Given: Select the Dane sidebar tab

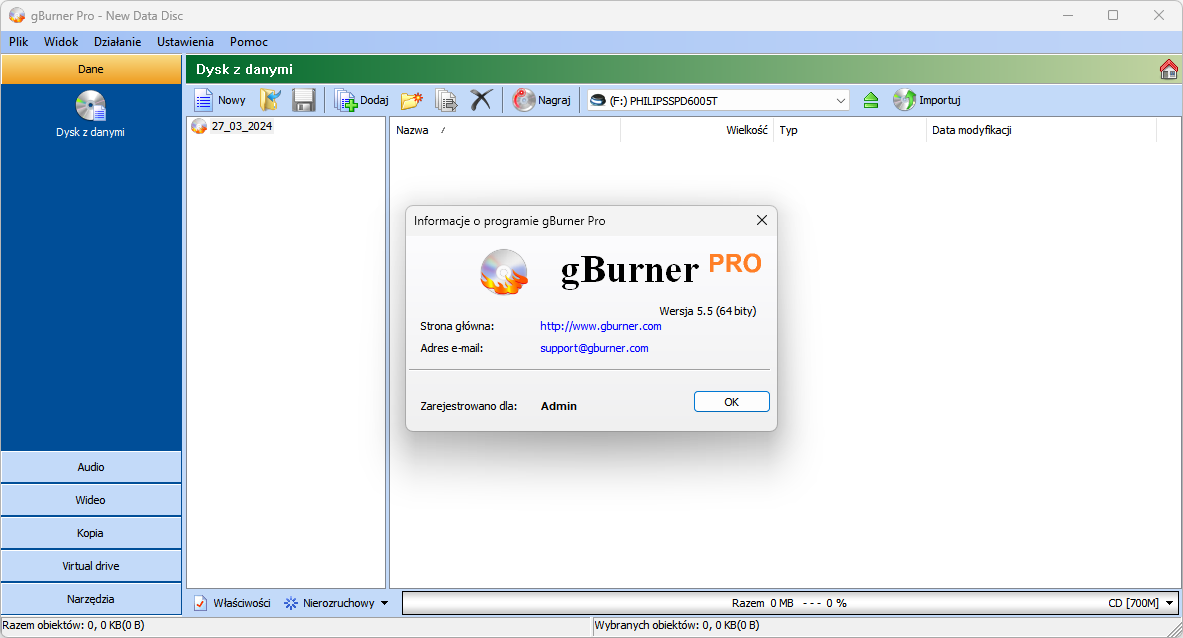Looking at the screenshot, I should coord(91,69).
